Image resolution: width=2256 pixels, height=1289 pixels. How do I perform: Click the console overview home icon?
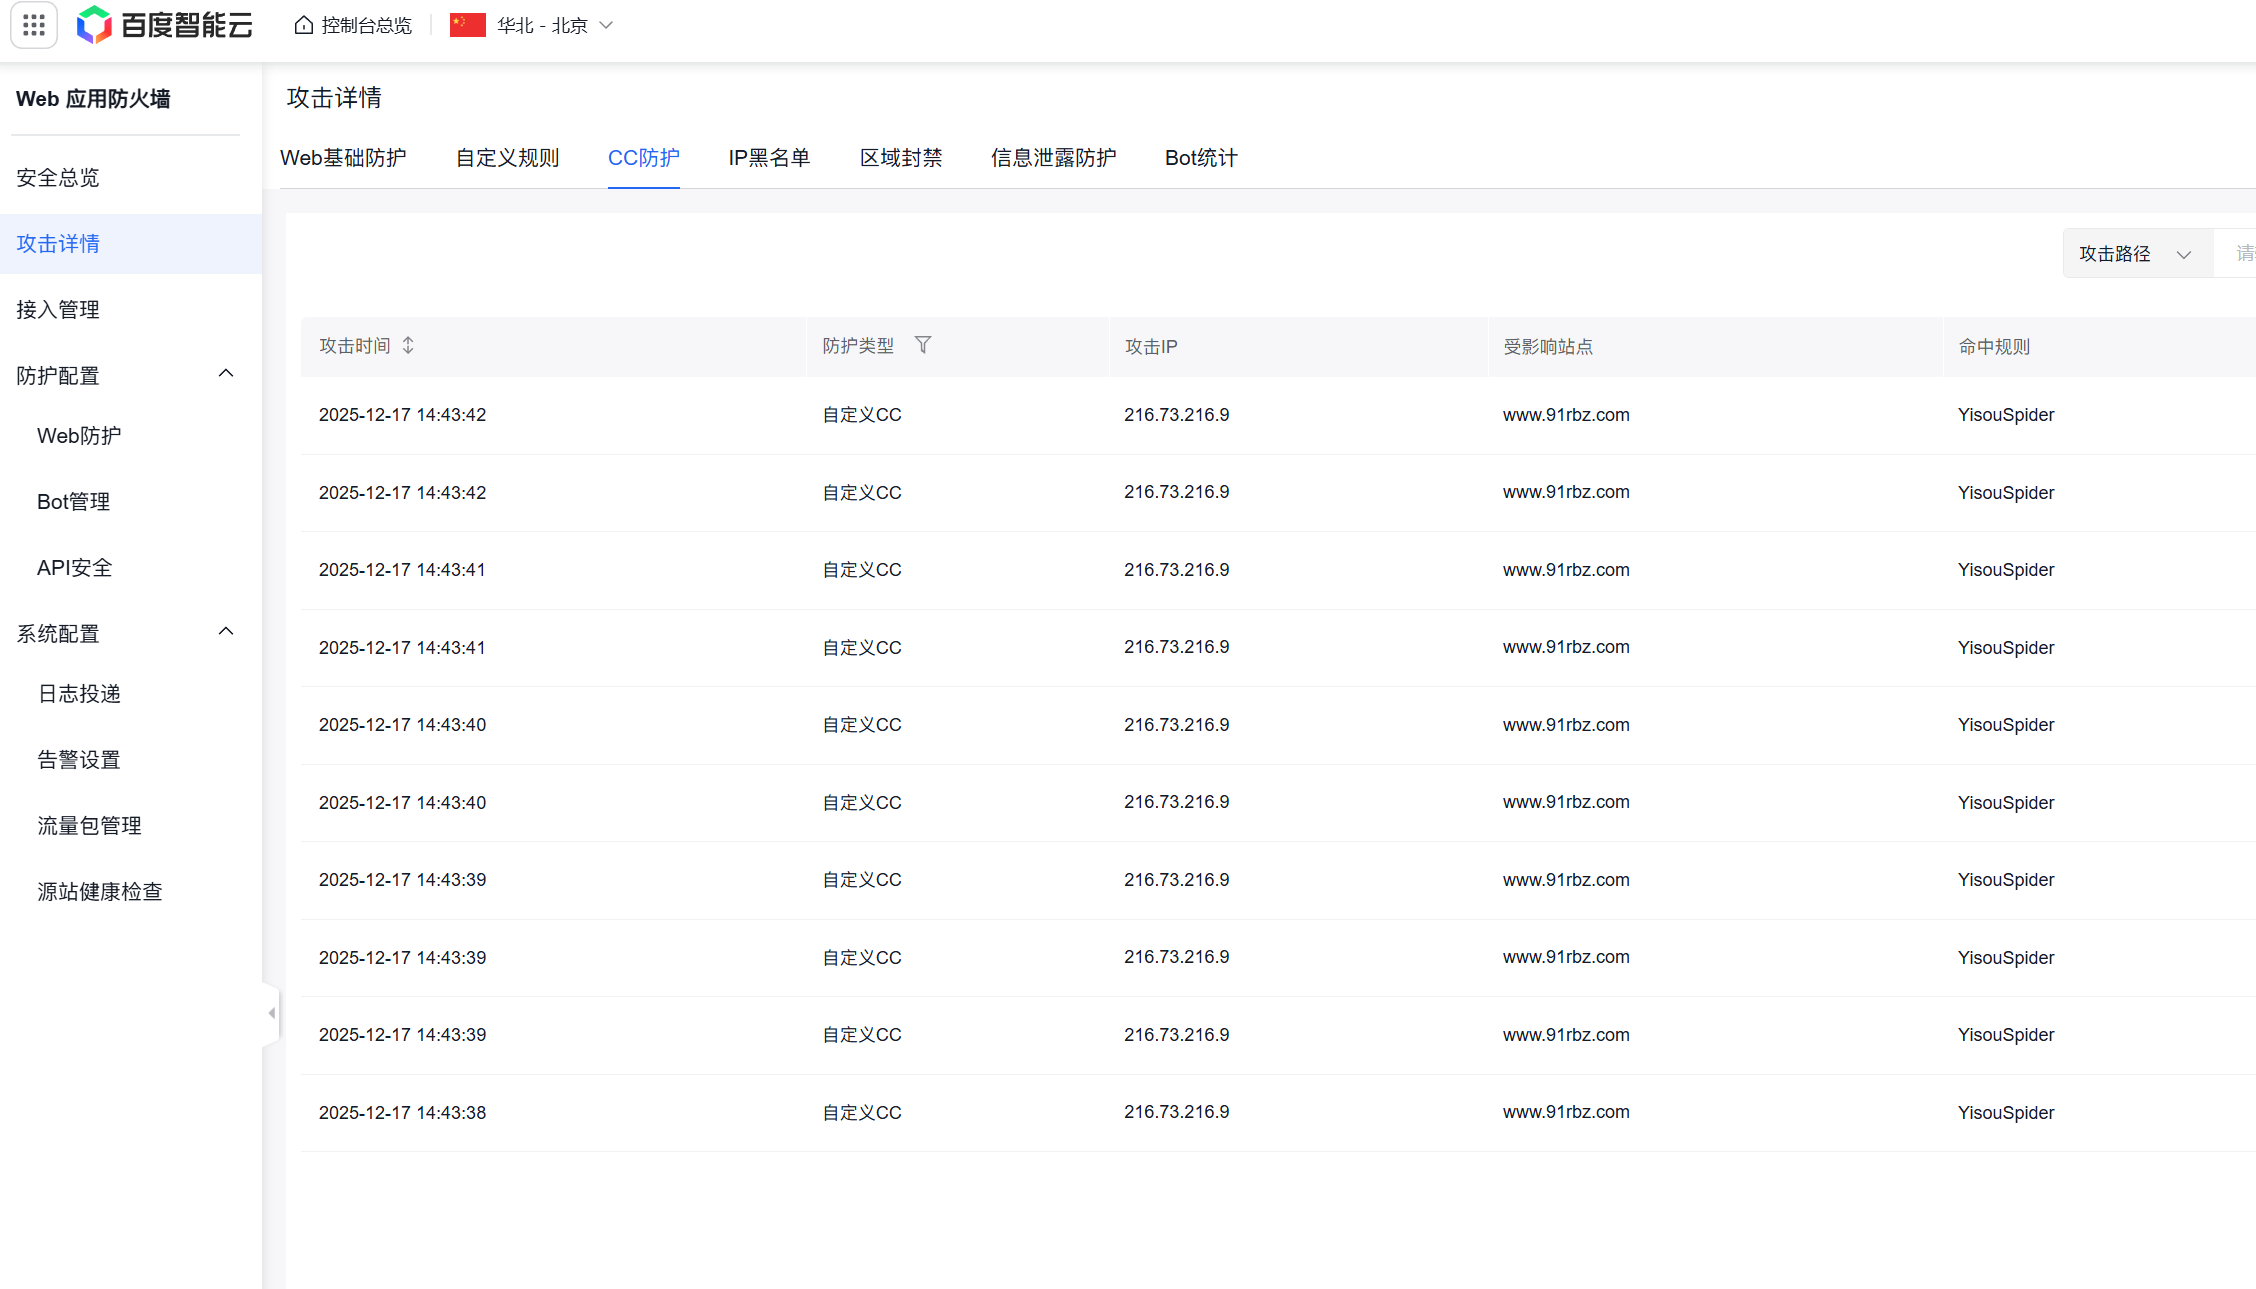304,25
